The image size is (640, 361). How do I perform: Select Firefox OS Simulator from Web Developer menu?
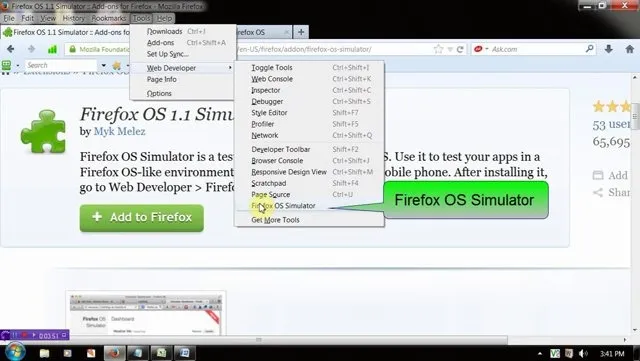coord(283,206)
